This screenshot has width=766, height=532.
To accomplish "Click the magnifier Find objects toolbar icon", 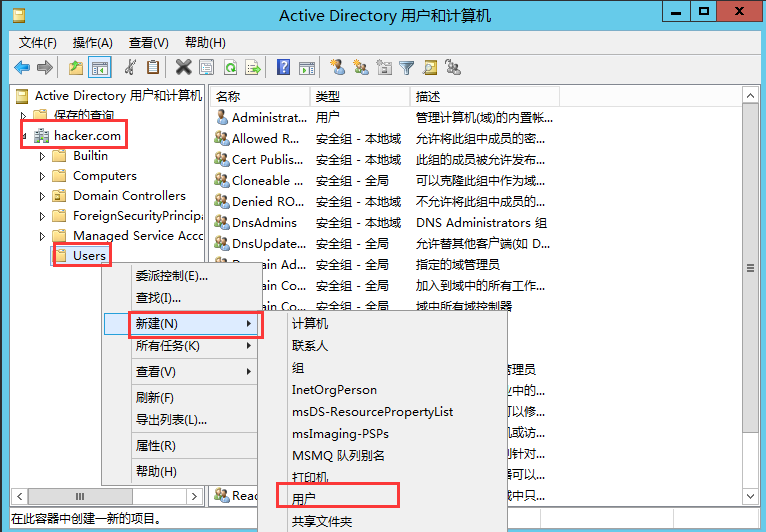I will click(430, 67).
